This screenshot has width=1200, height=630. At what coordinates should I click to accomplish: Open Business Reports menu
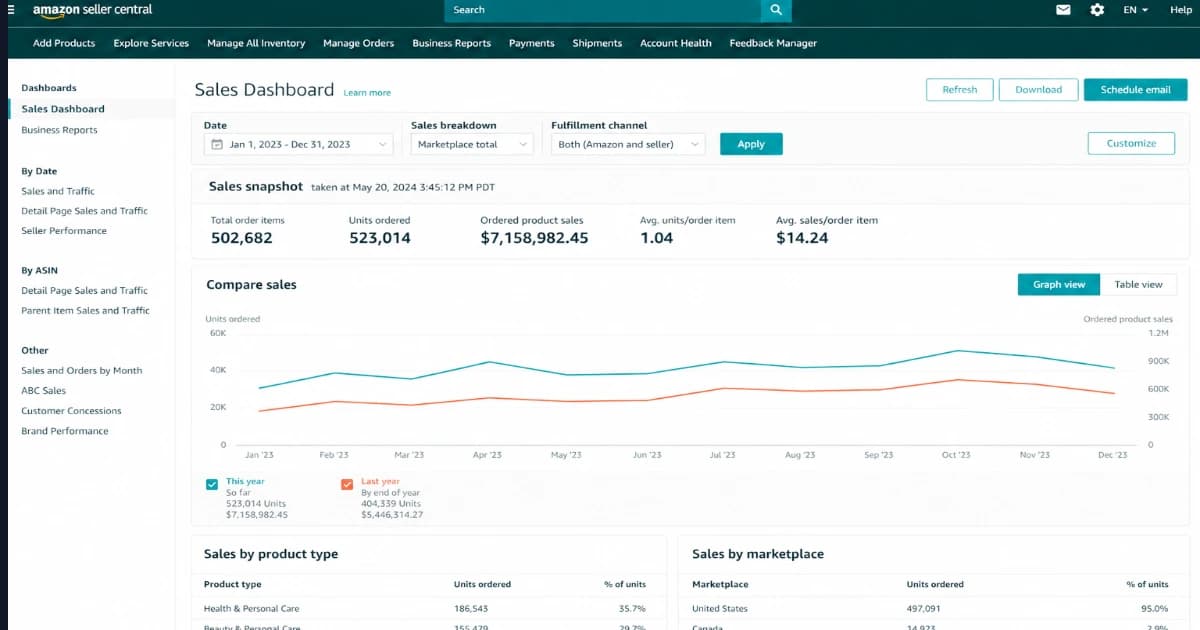[x=451, y=43]
